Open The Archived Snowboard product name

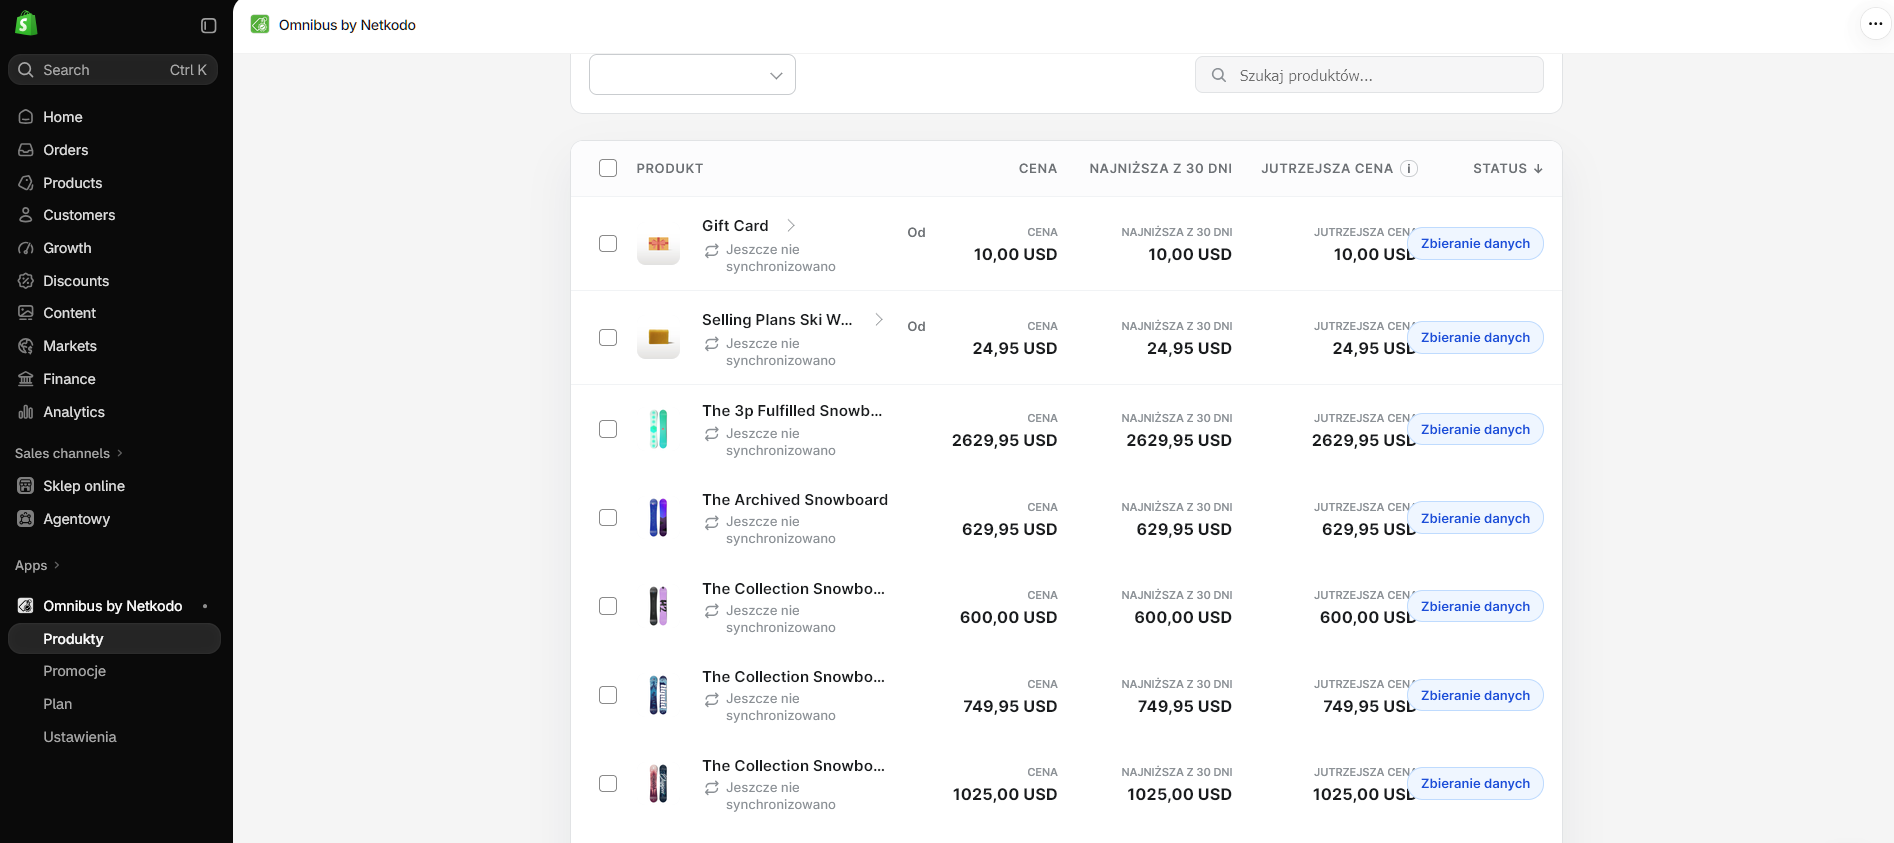click(x=795, y=500)
